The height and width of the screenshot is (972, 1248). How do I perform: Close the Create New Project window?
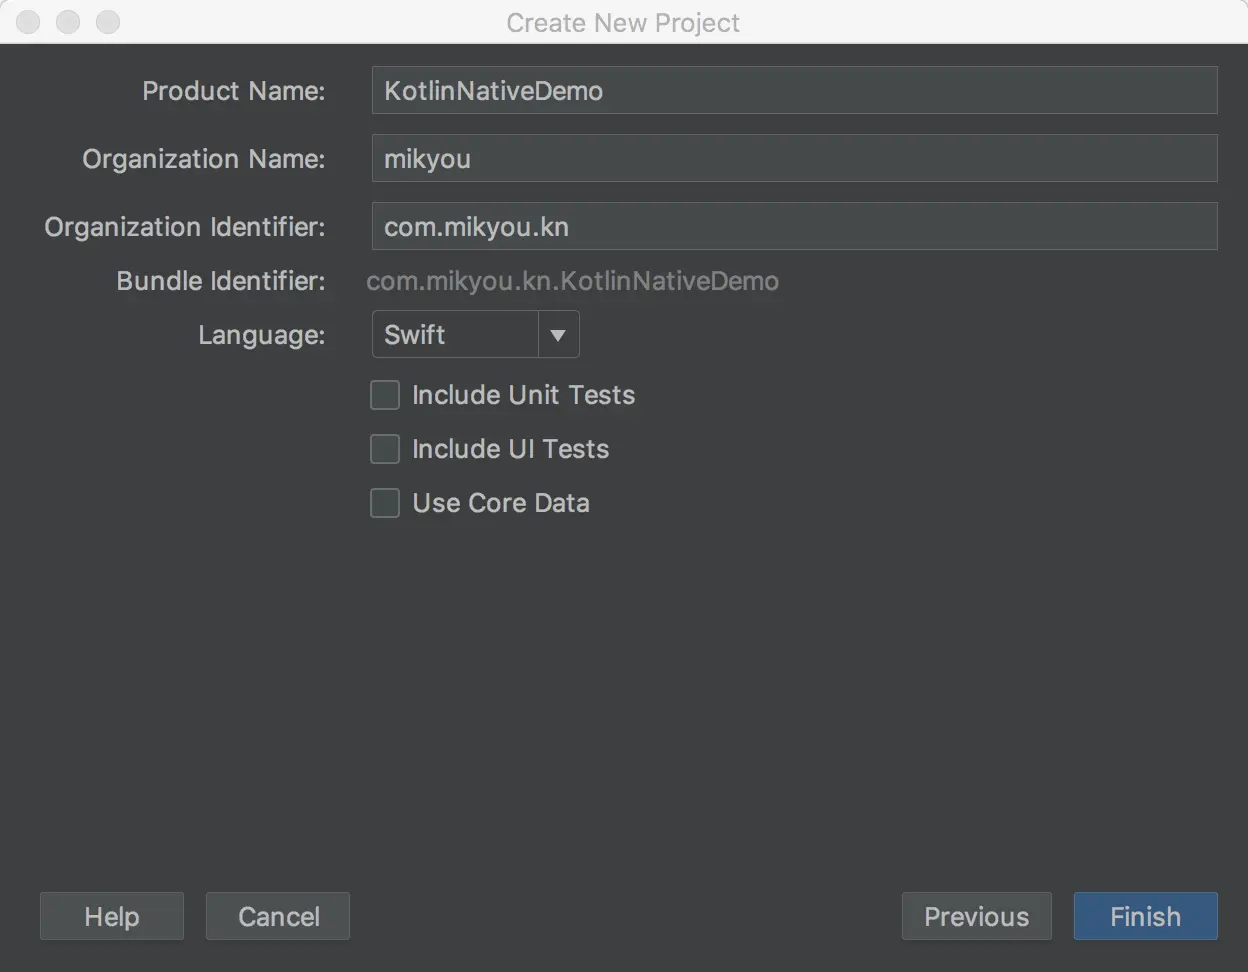28,22
